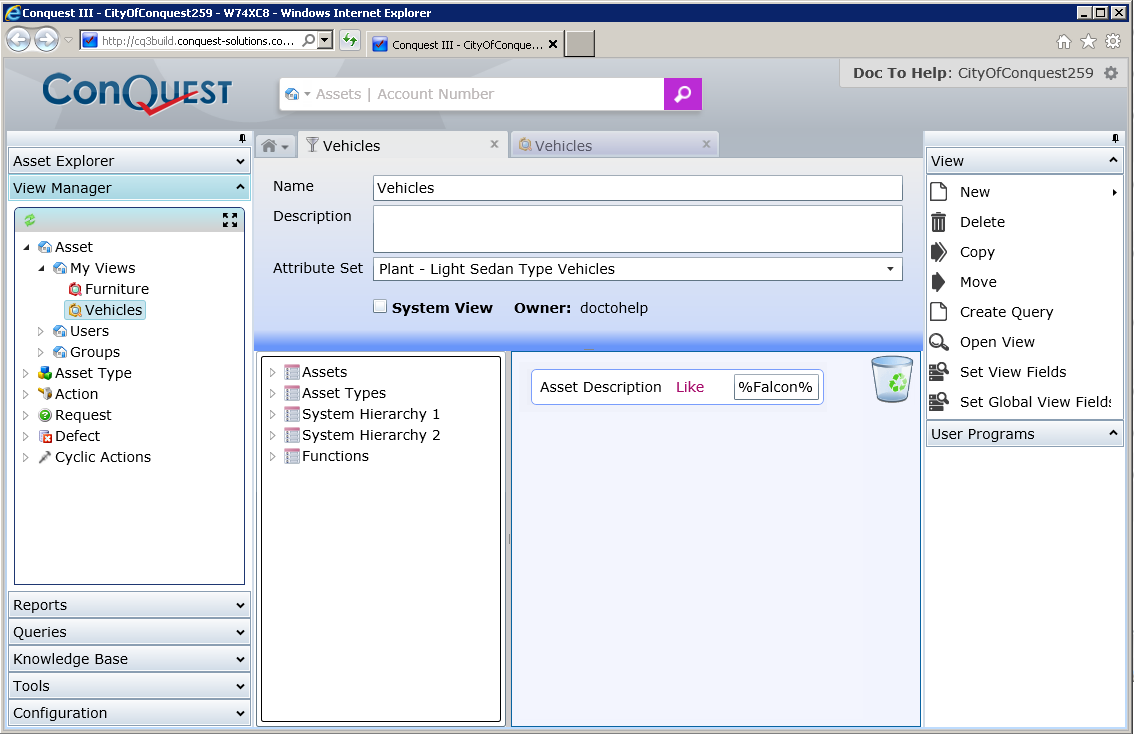Click the Like operator link
Viewport: 1134px width, 734px height.
point(690,387)
